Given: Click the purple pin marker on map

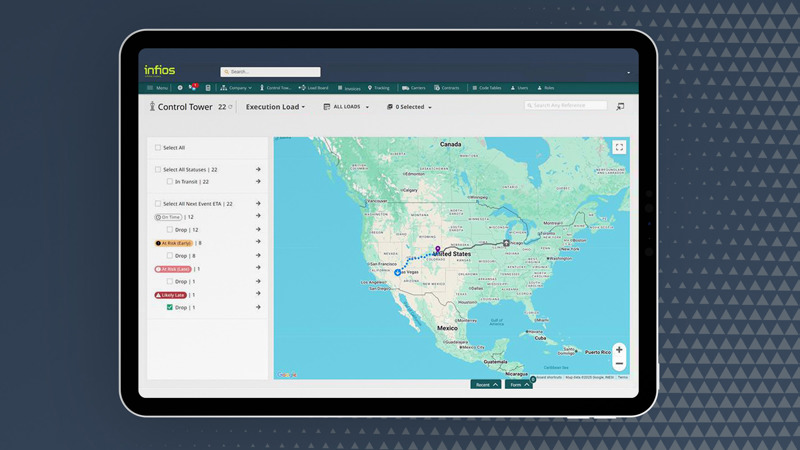Looking at the screenshot, I should (437, 249).
